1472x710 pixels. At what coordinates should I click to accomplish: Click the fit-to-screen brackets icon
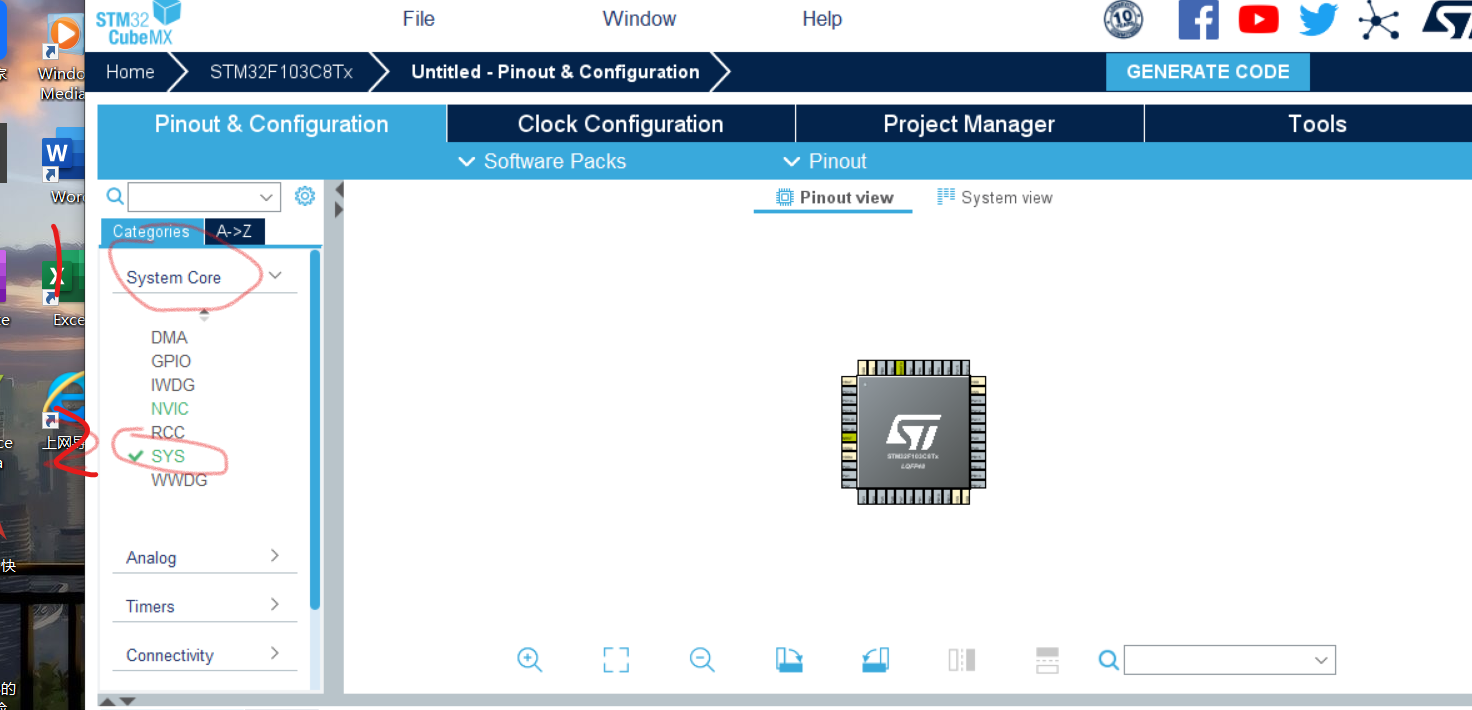coord(616,659)
